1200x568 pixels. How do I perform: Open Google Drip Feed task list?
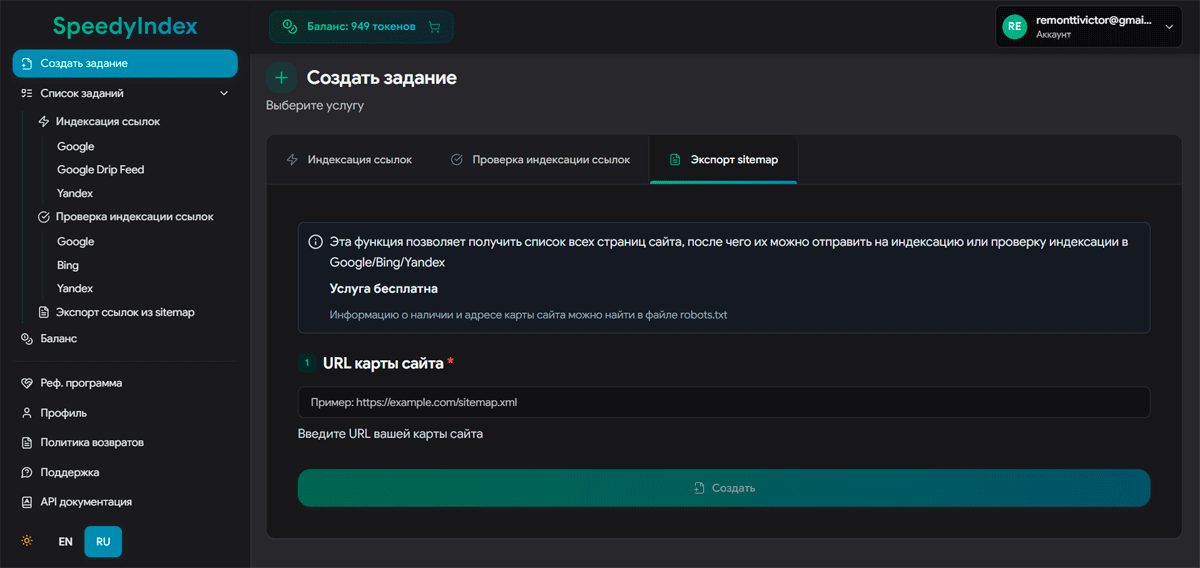coord(100,170)
